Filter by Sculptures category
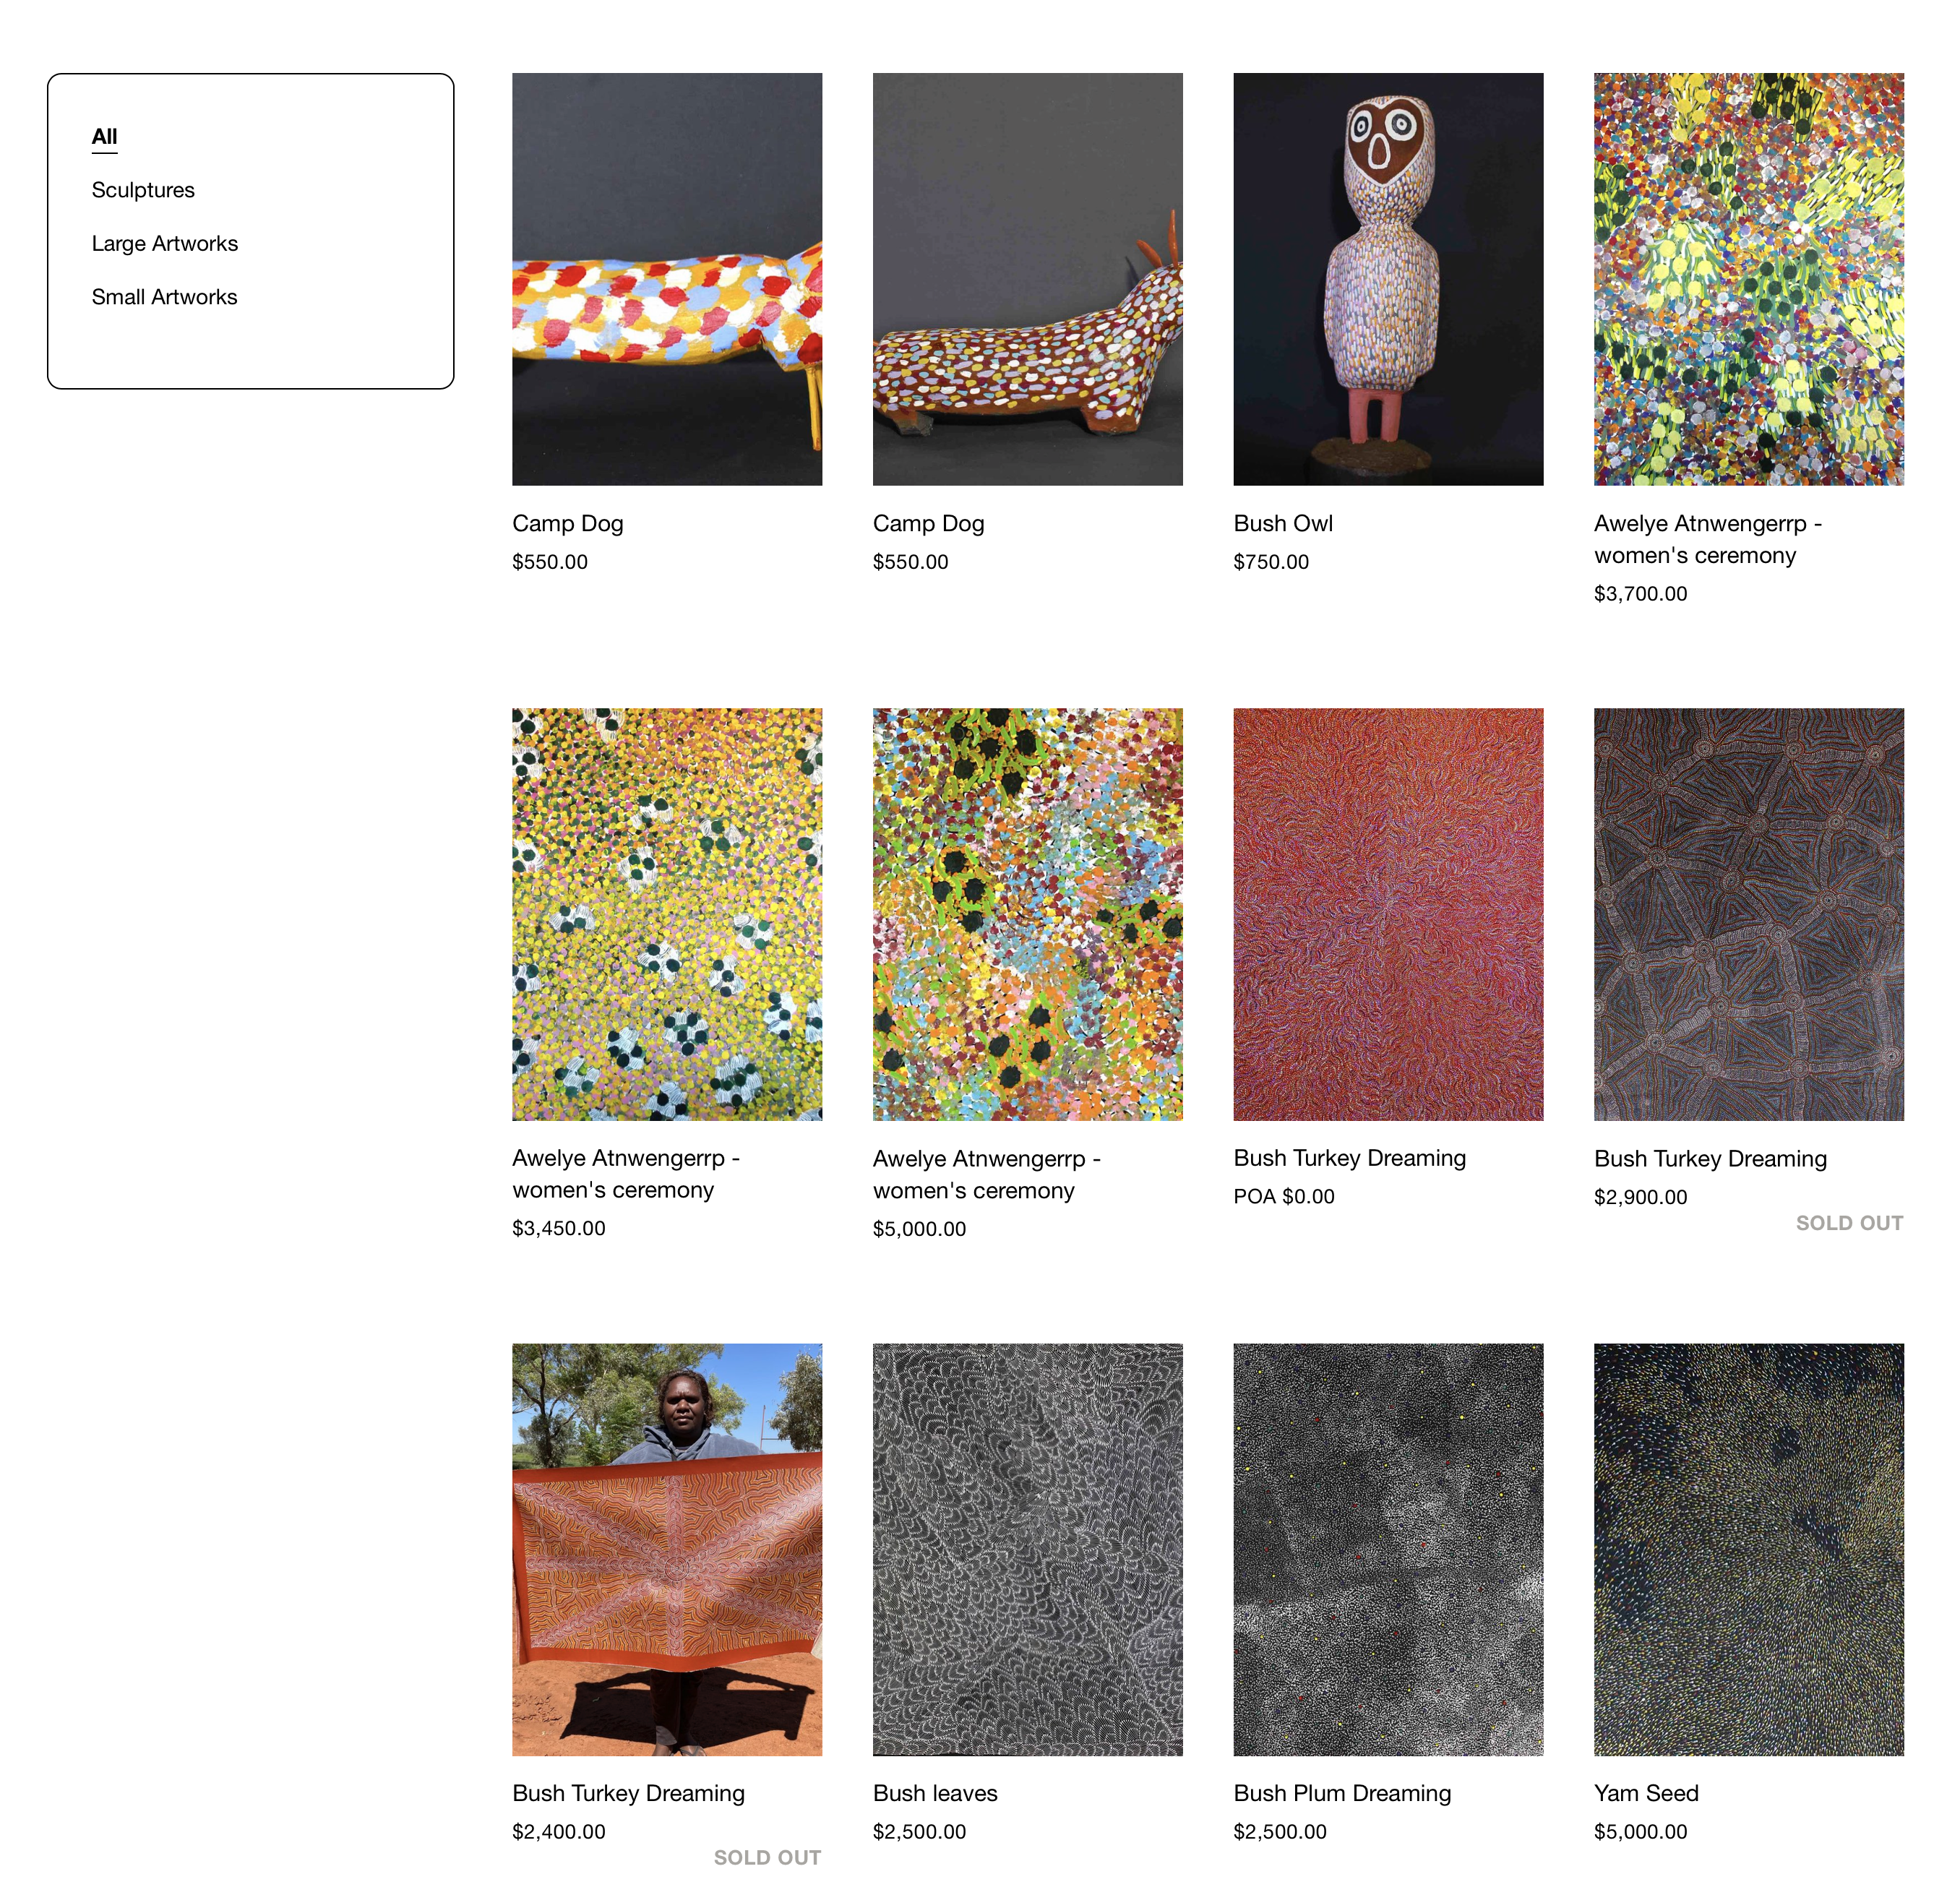The width and height of the screenshot is (1960, 1882). point(143,190)
